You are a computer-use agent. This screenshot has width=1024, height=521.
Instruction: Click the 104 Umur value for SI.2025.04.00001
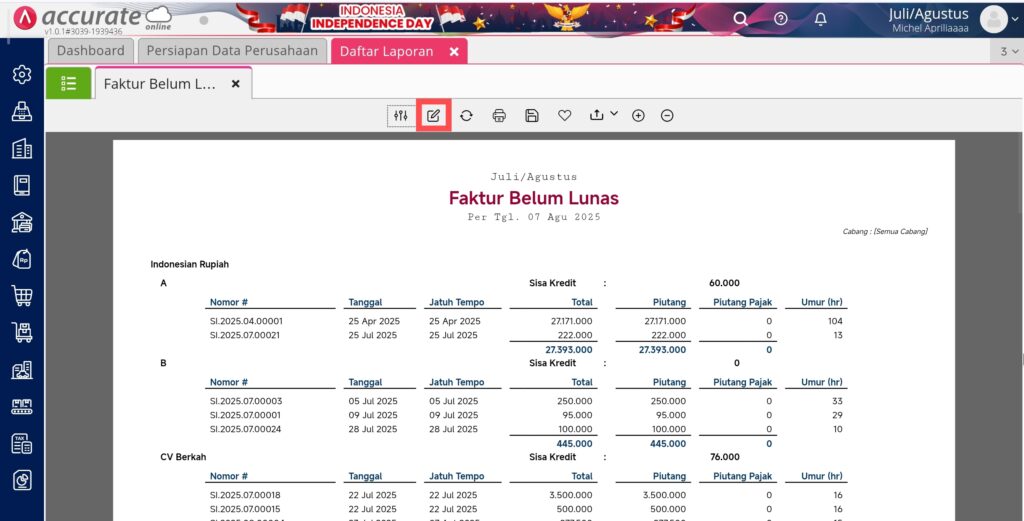pyautogui.click(x=835, y=321)
